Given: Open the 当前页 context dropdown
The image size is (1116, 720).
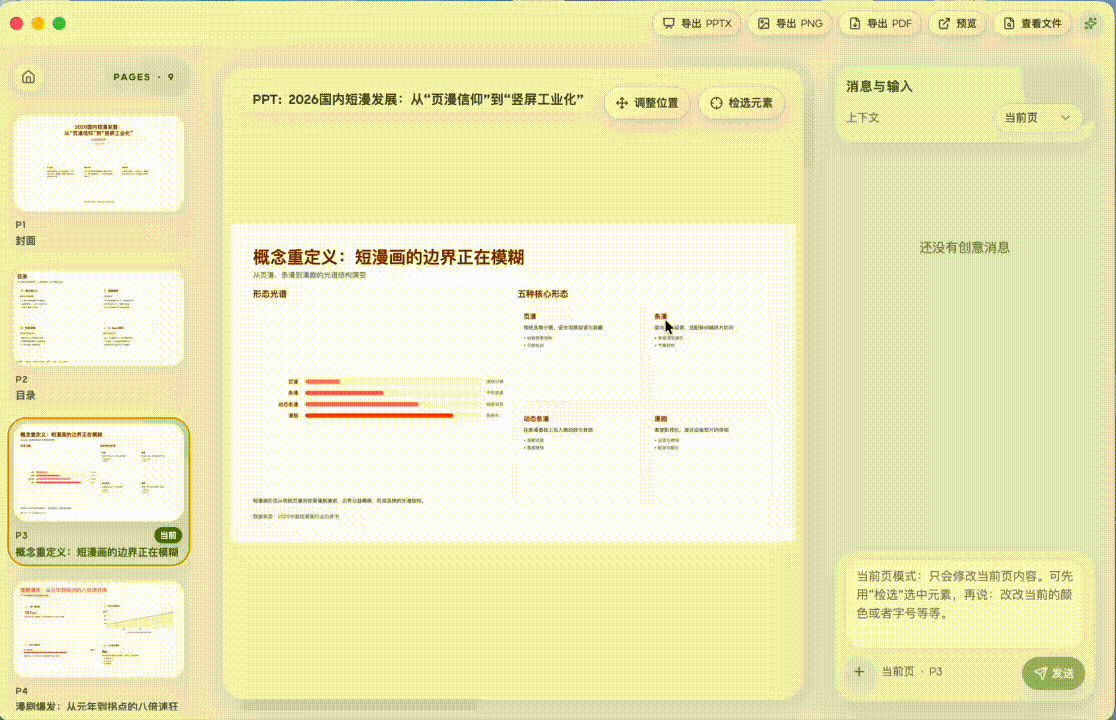Looking at the screenshot, I should [x=1037, y=118].
